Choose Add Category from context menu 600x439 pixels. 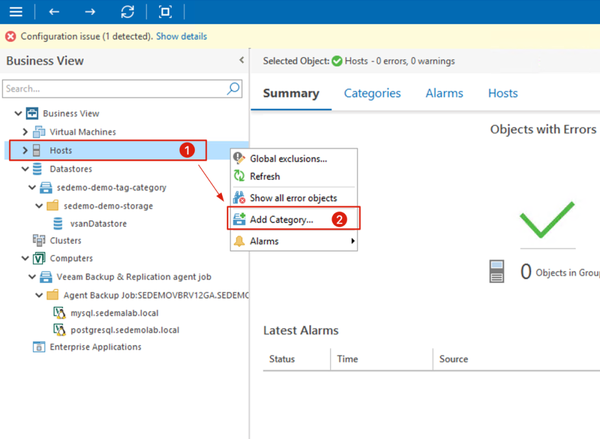tap(280, 219)
